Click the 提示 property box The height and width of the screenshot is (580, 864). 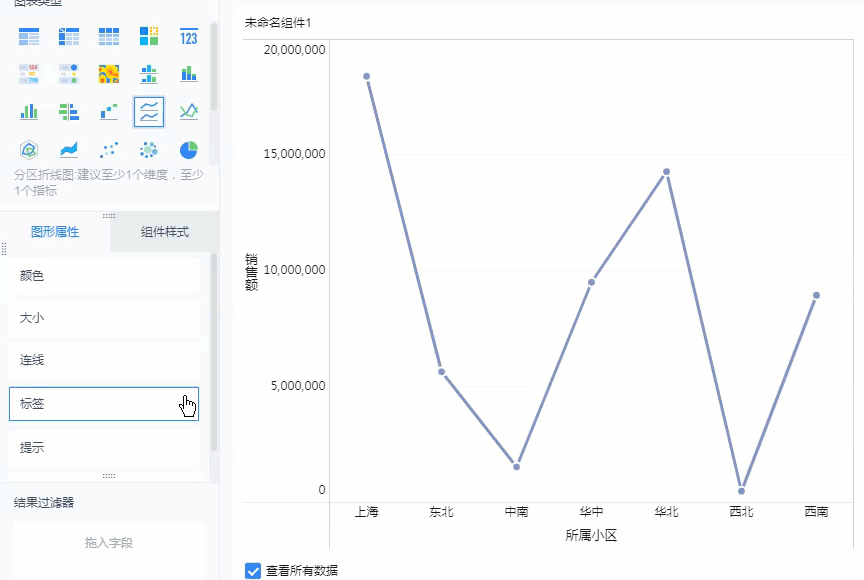pyautogui.click(x=104, y=448)
